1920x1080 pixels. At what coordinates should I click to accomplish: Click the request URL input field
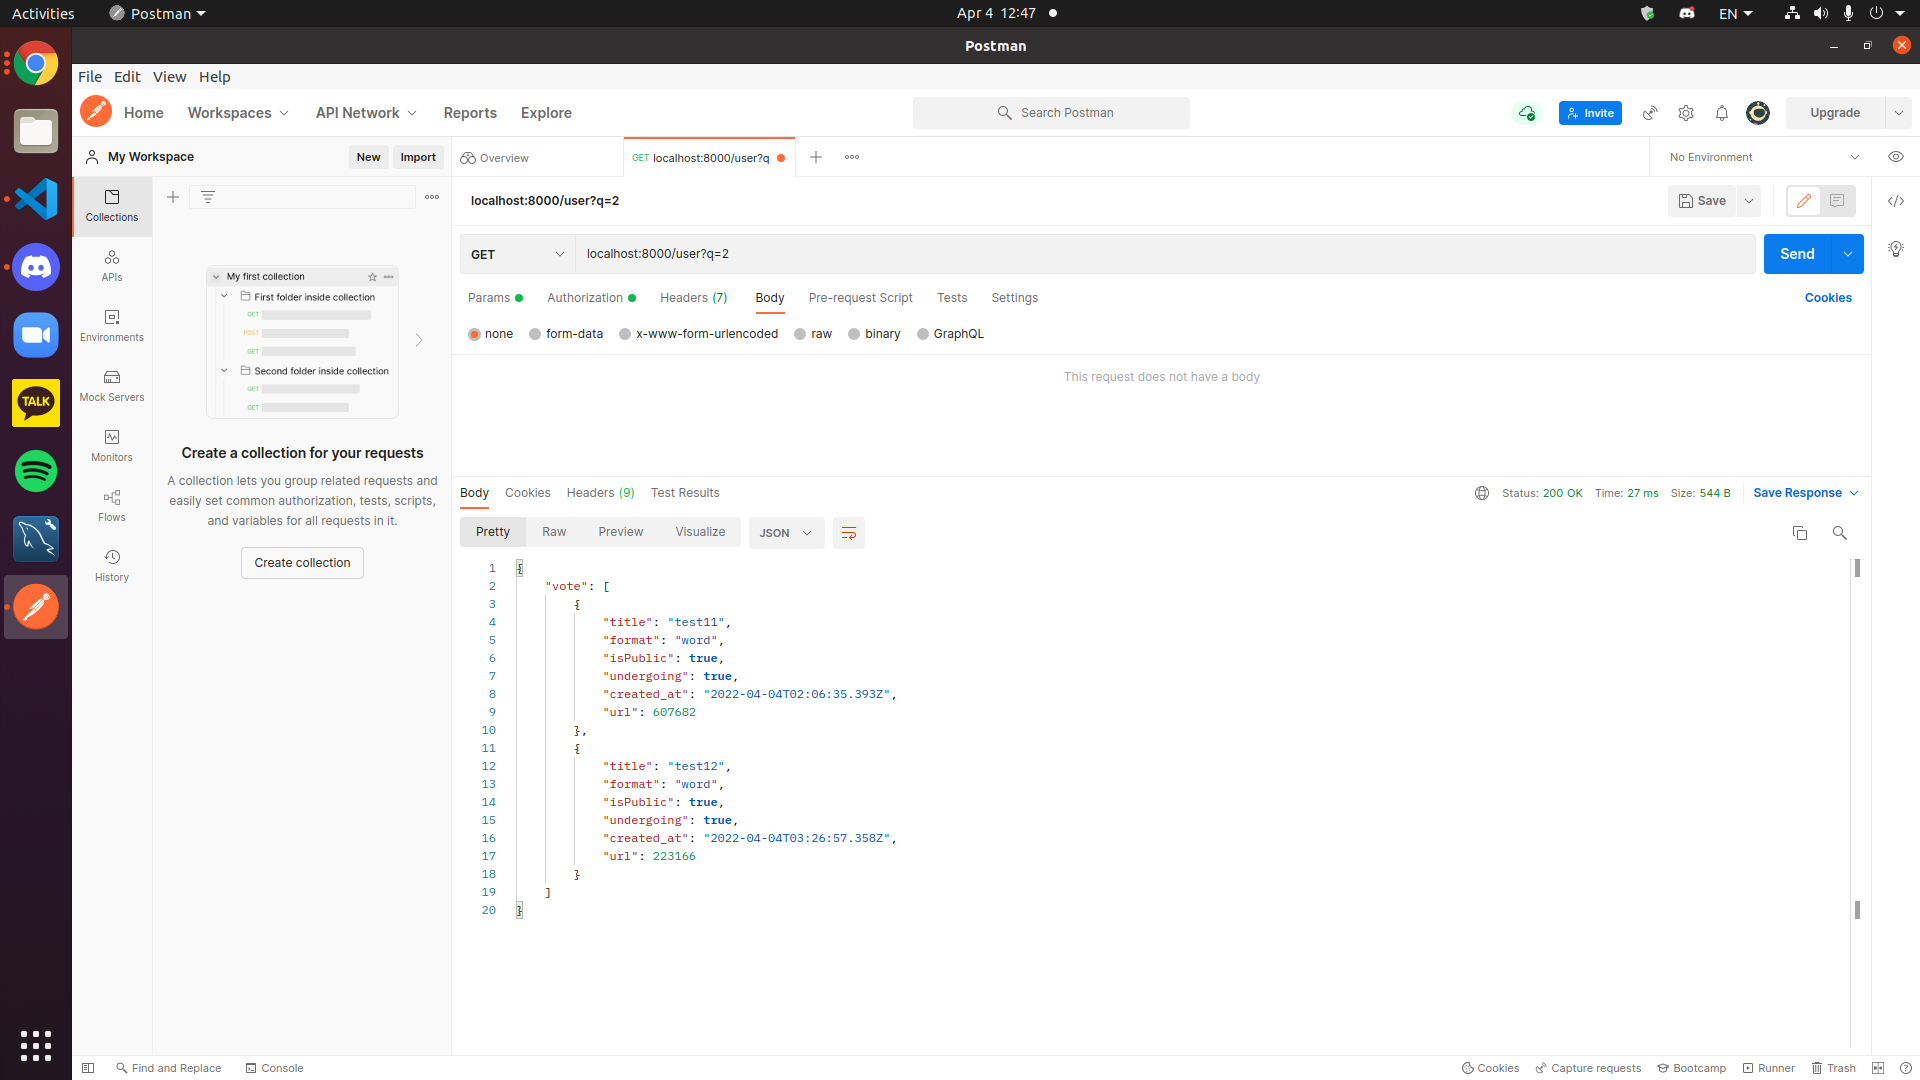(x=1165, y=254)
